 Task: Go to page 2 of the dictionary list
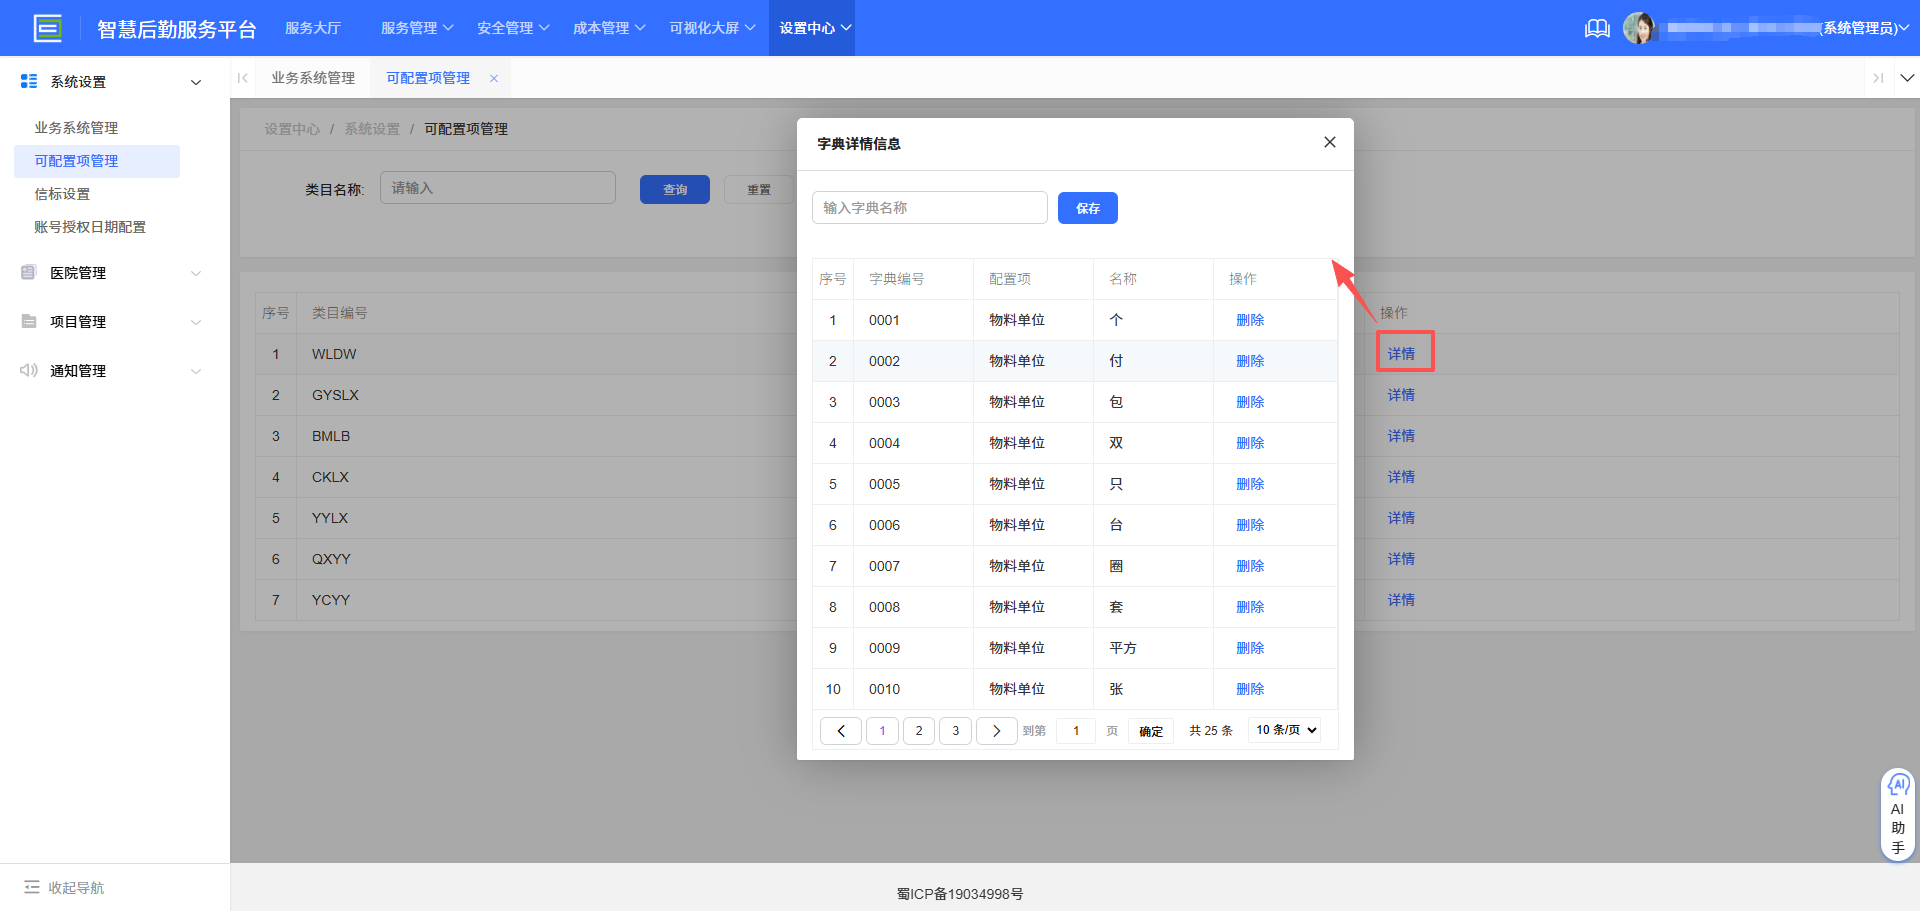pos(918,730)
